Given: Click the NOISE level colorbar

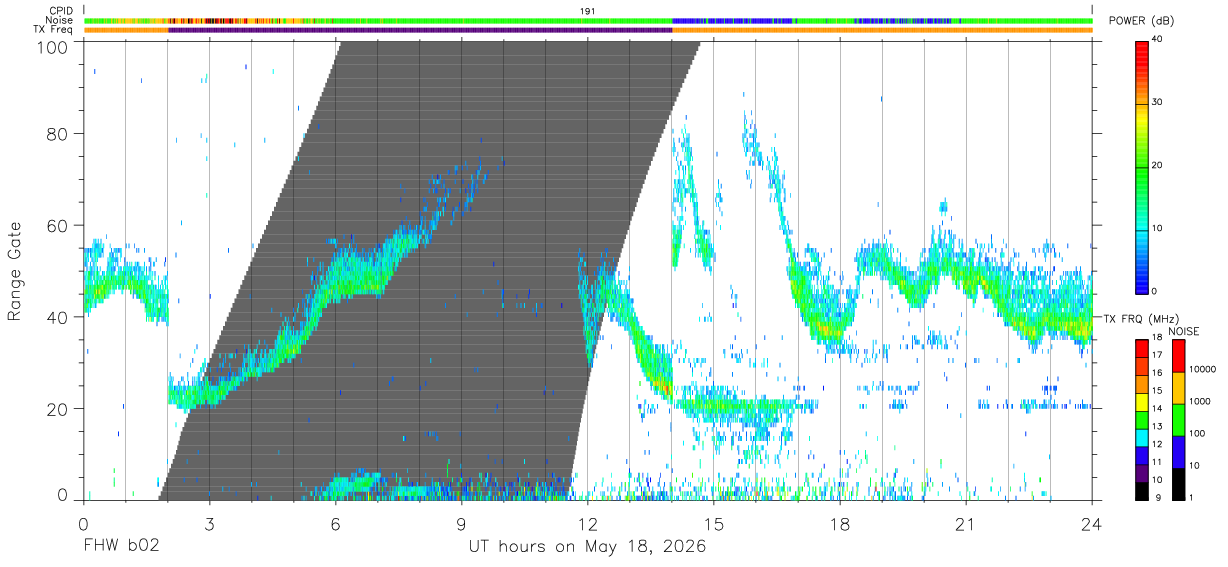Looking at the screenshot, I should coord(1179,420).
